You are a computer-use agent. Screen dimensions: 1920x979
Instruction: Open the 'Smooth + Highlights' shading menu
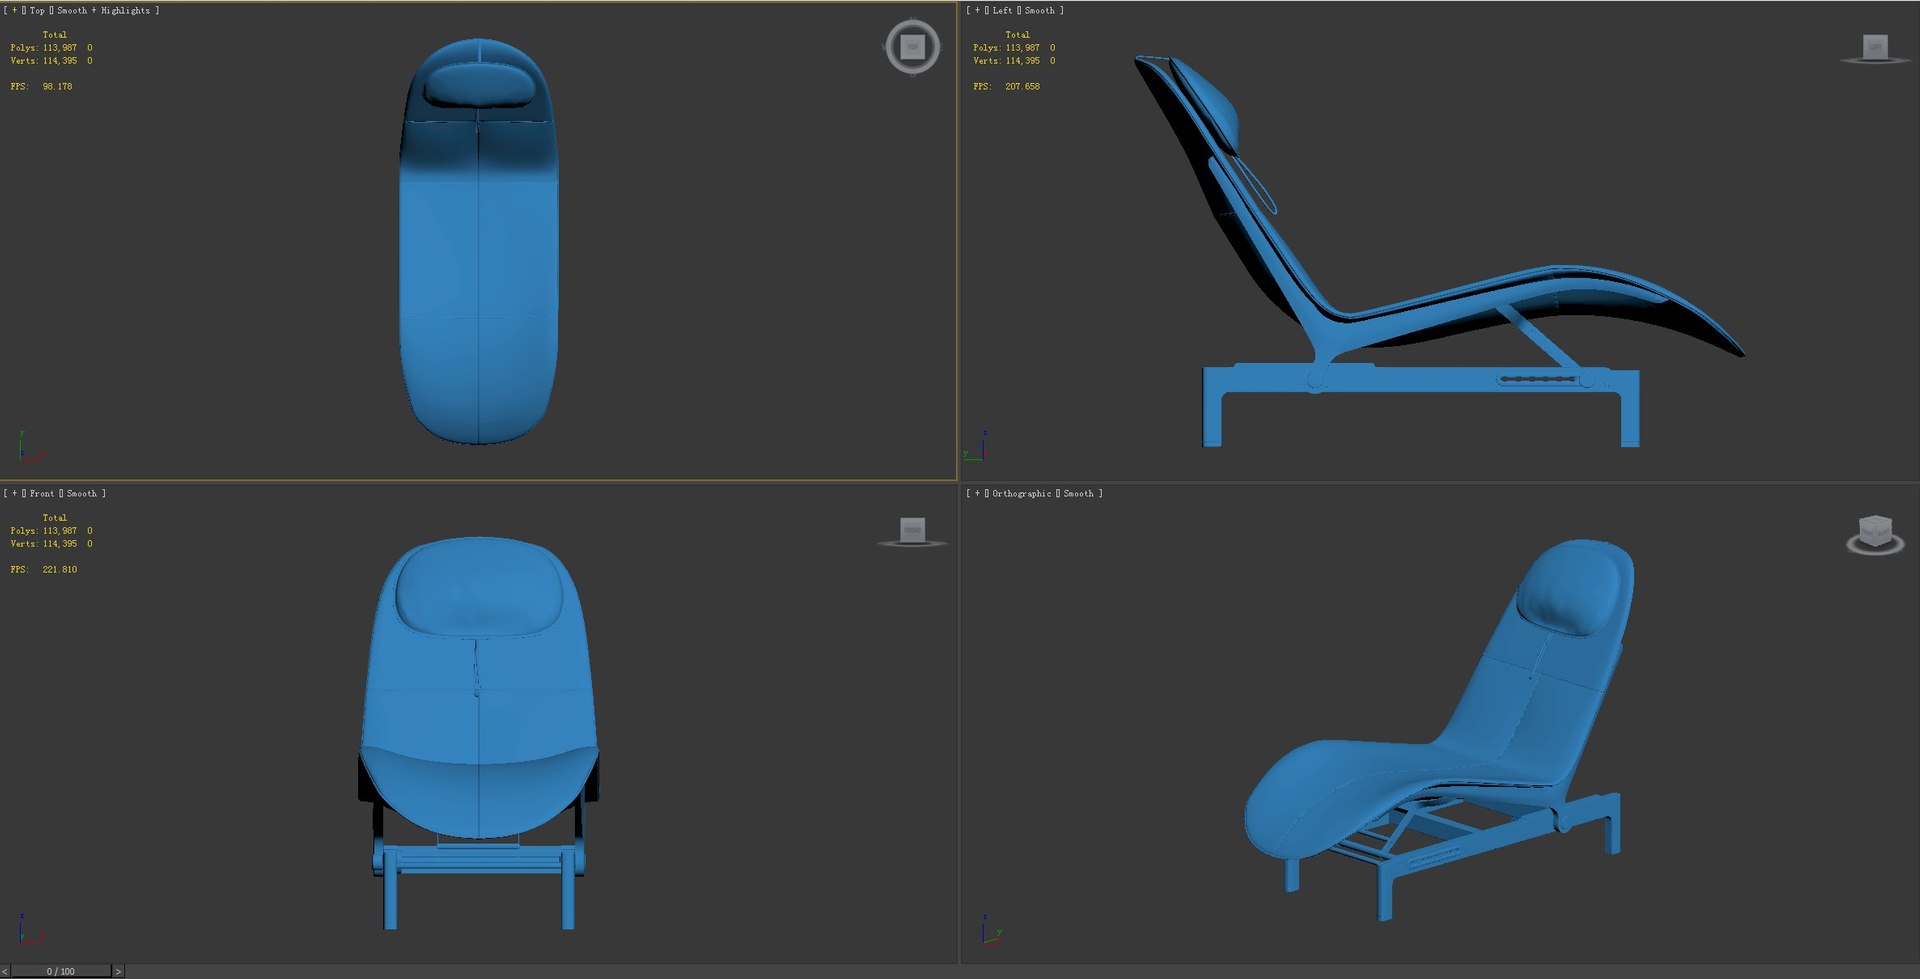pos(103,10)
